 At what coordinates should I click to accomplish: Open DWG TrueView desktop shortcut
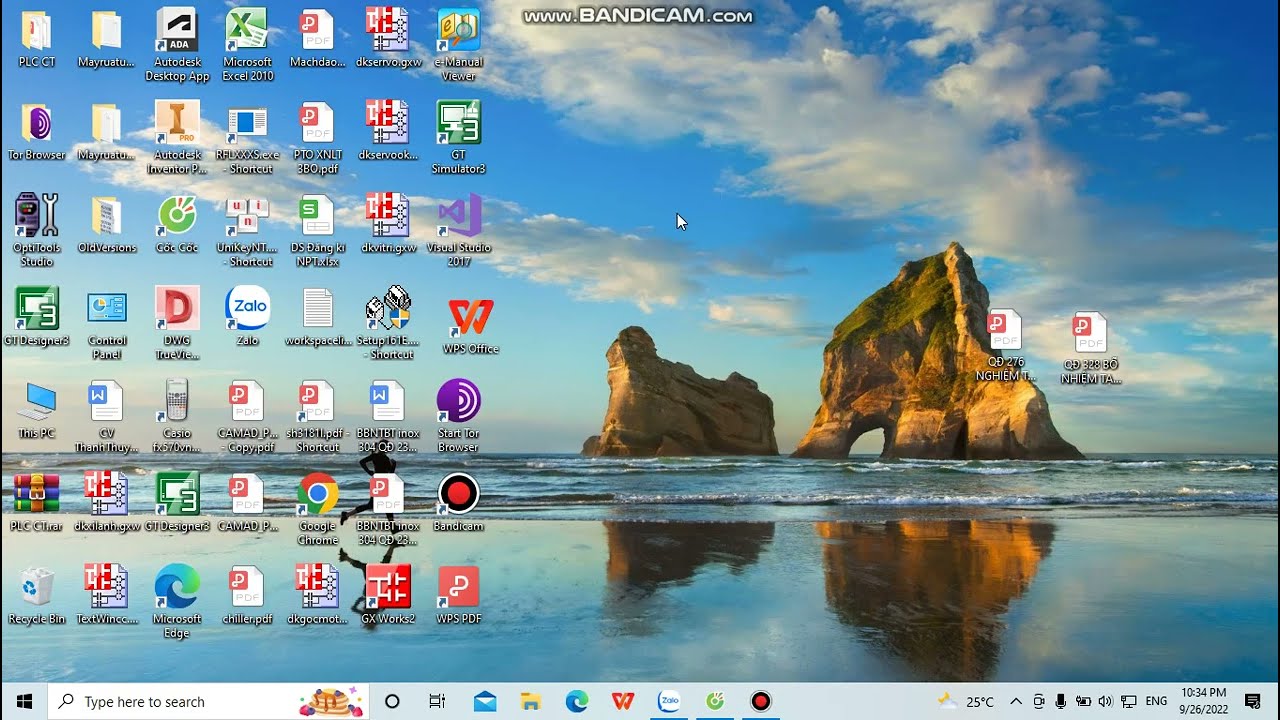pyautogui.click(x=177, y=323)
